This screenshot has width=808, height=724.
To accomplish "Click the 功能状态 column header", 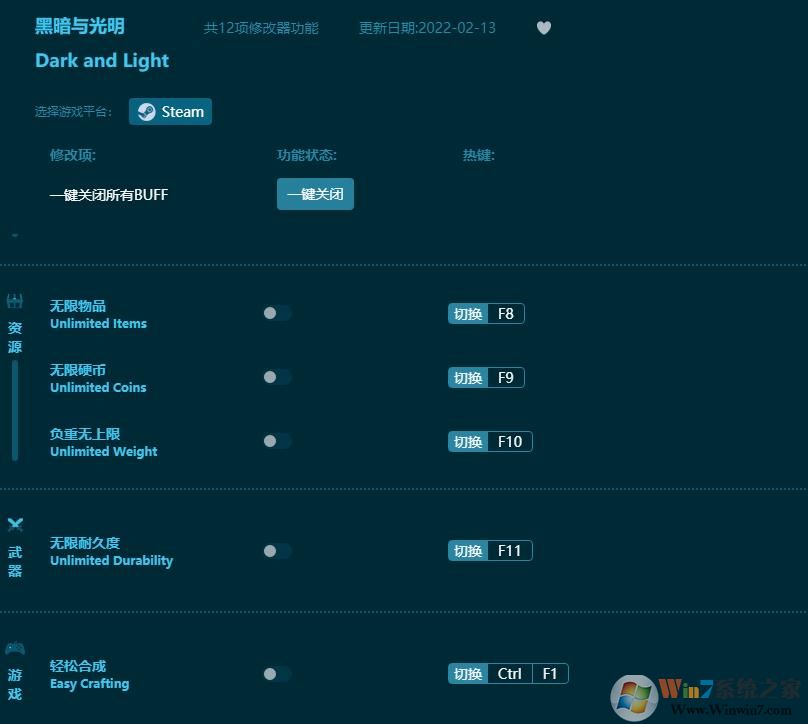I will pos(307,155).
